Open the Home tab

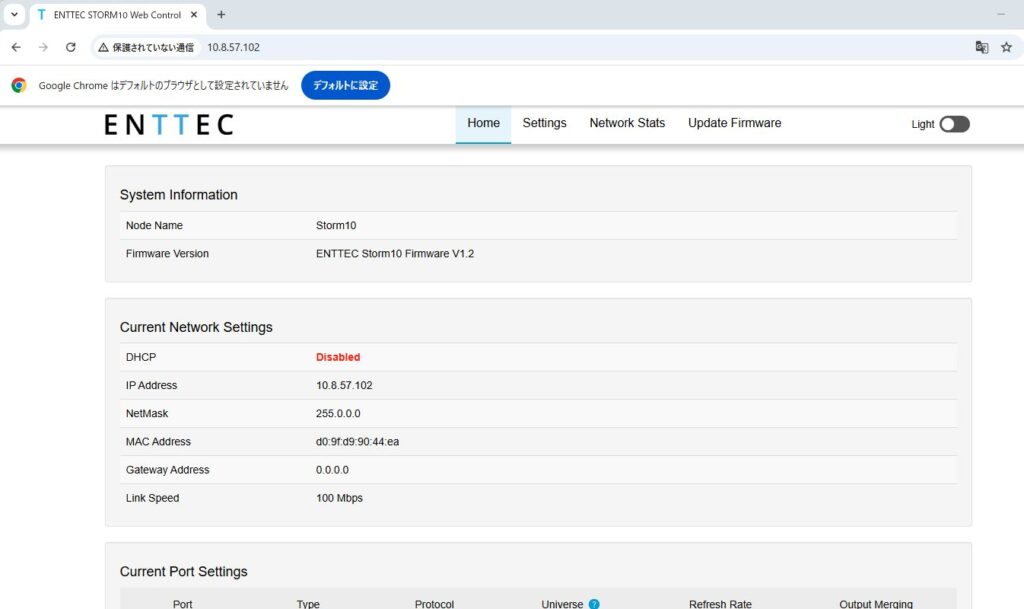(483, 123)
